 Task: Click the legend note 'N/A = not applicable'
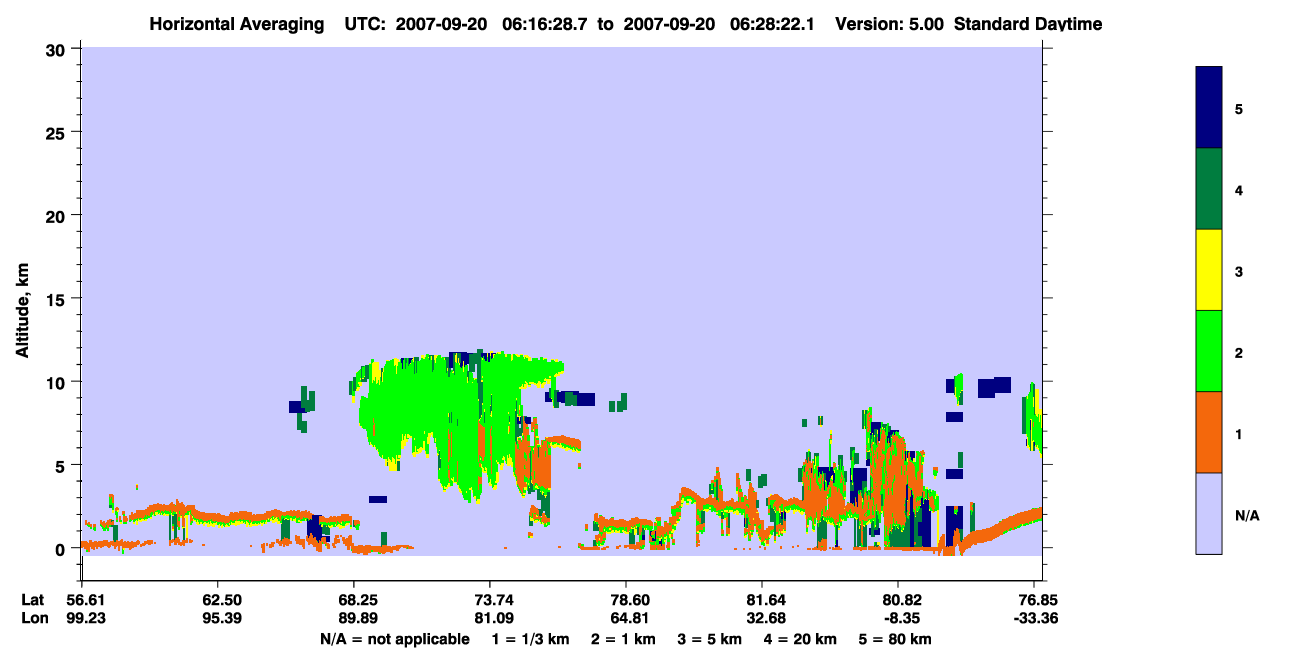[394, 639]
